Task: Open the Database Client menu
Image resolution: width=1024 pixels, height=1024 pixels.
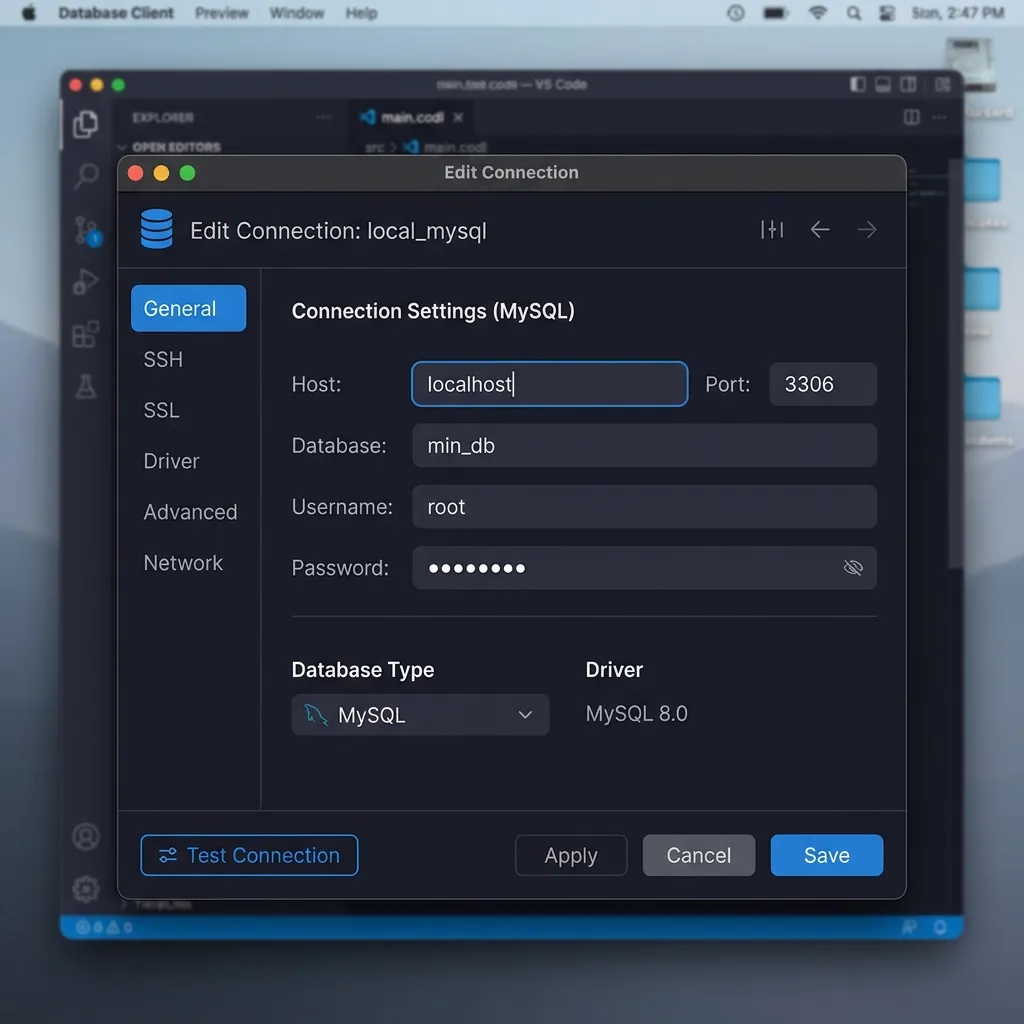Action: [116, 13]
